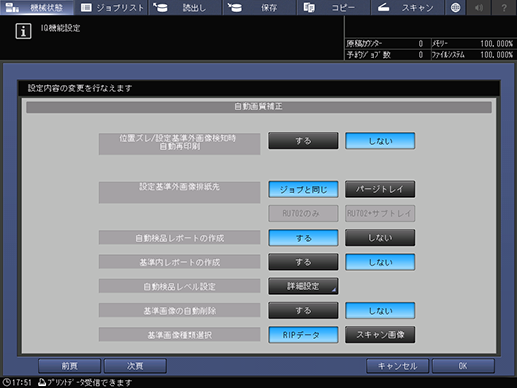Select しない for 自動検品レポートの作成

[380, 238]
